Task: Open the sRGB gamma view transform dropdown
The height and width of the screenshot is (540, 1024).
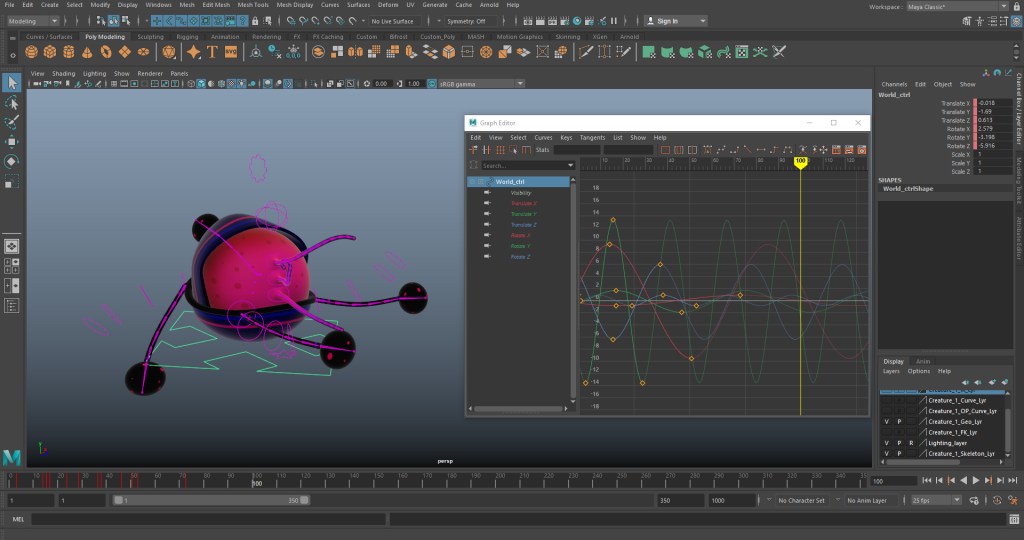Action: click(x=481, y=84)
